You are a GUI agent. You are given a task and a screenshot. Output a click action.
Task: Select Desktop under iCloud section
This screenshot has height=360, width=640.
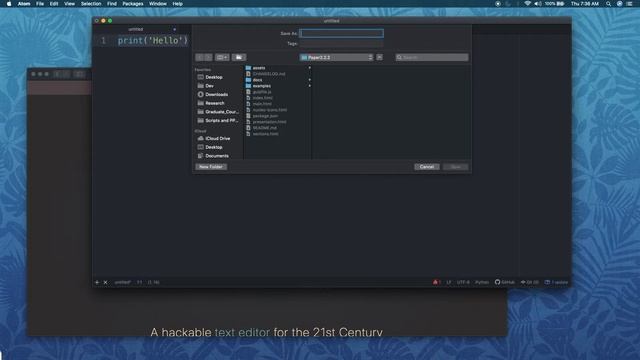[213, 147]
